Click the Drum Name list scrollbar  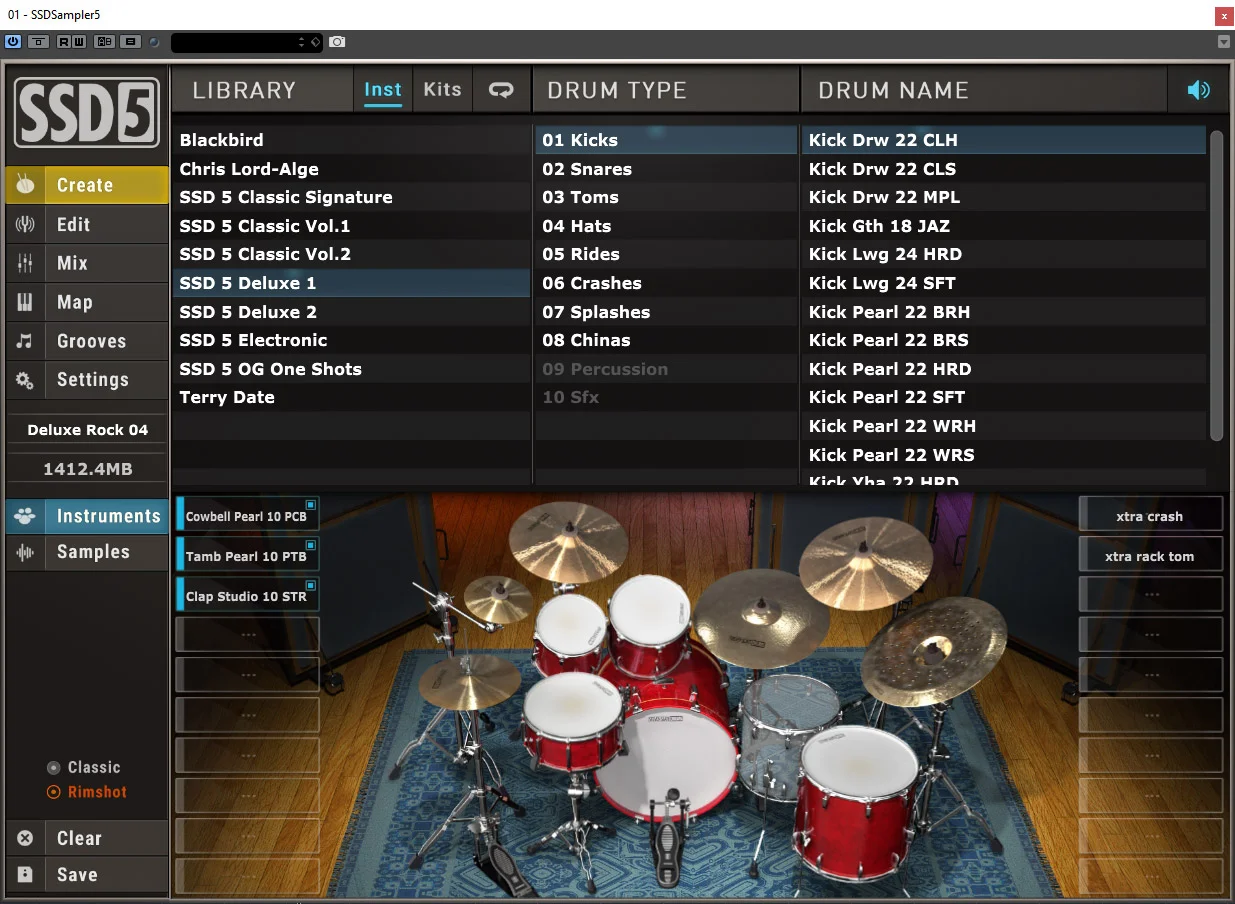(x=1217, y=285)
